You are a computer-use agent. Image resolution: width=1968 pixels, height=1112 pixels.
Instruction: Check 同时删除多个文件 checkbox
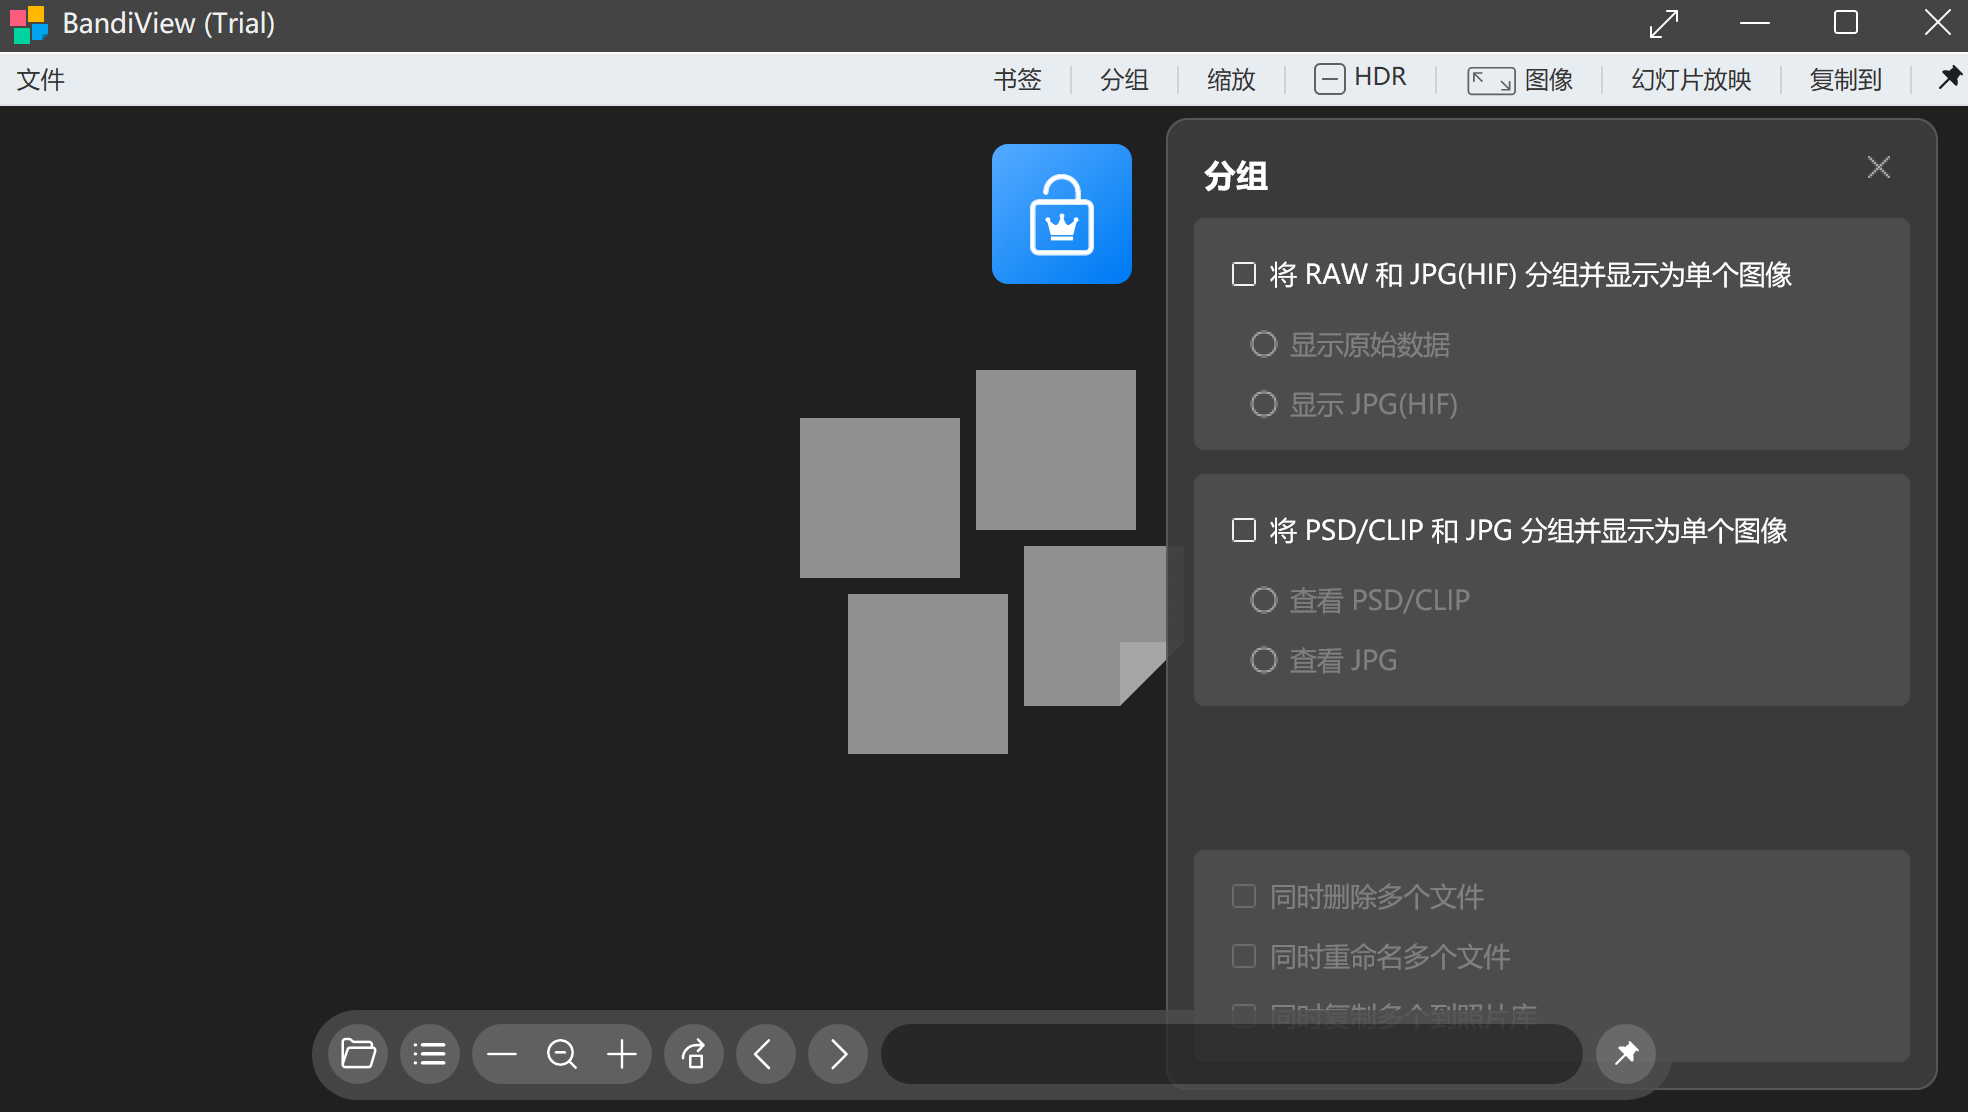coord(1244,896)
